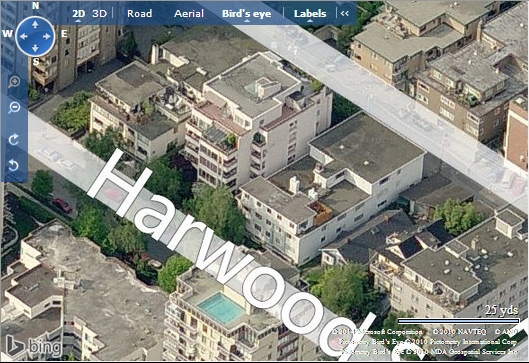Viewport: 529px width, 363px height.
Task: Pan the map west with the left arrow
Action: tap(23, 36)
